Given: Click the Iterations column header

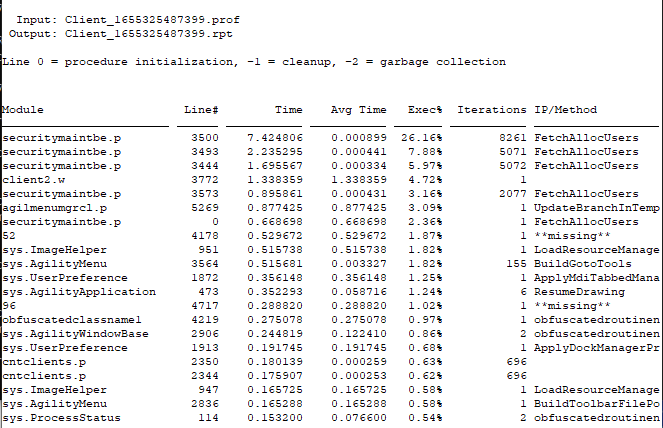Looking at the screenshot, I should 492,110.
